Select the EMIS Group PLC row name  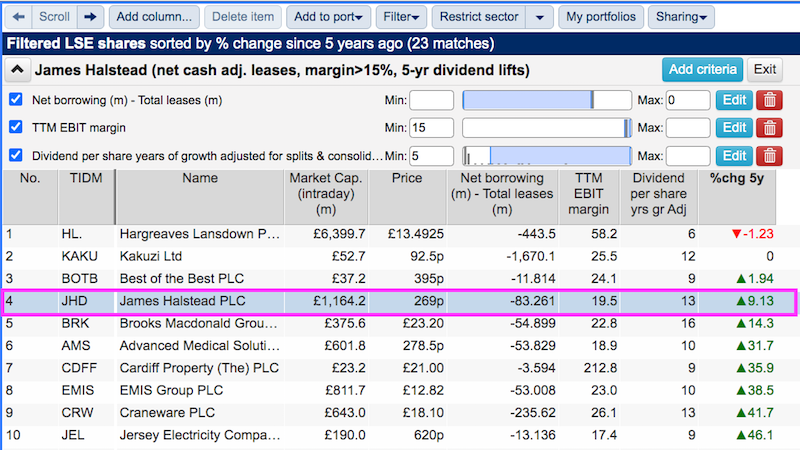171,390
